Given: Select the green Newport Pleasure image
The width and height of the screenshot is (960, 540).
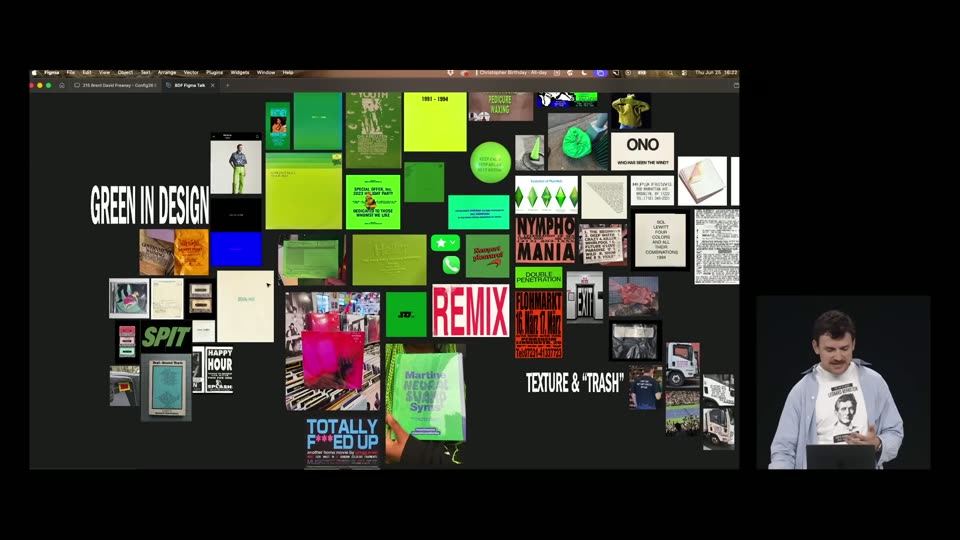Looking at the screenshot, I should click(x=487, y=256).
